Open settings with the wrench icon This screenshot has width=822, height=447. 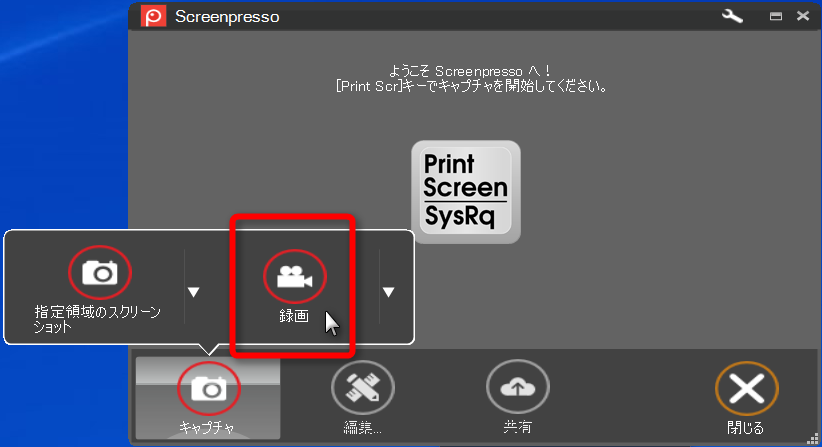tap(732, 16)
